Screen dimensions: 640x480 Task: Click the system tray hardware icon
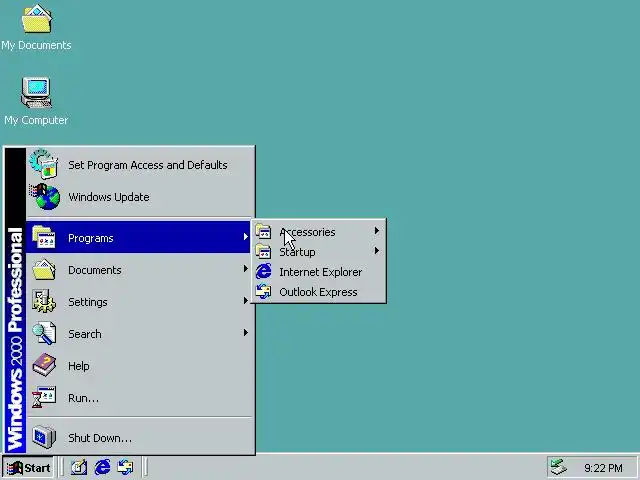[x=559, y=467]
